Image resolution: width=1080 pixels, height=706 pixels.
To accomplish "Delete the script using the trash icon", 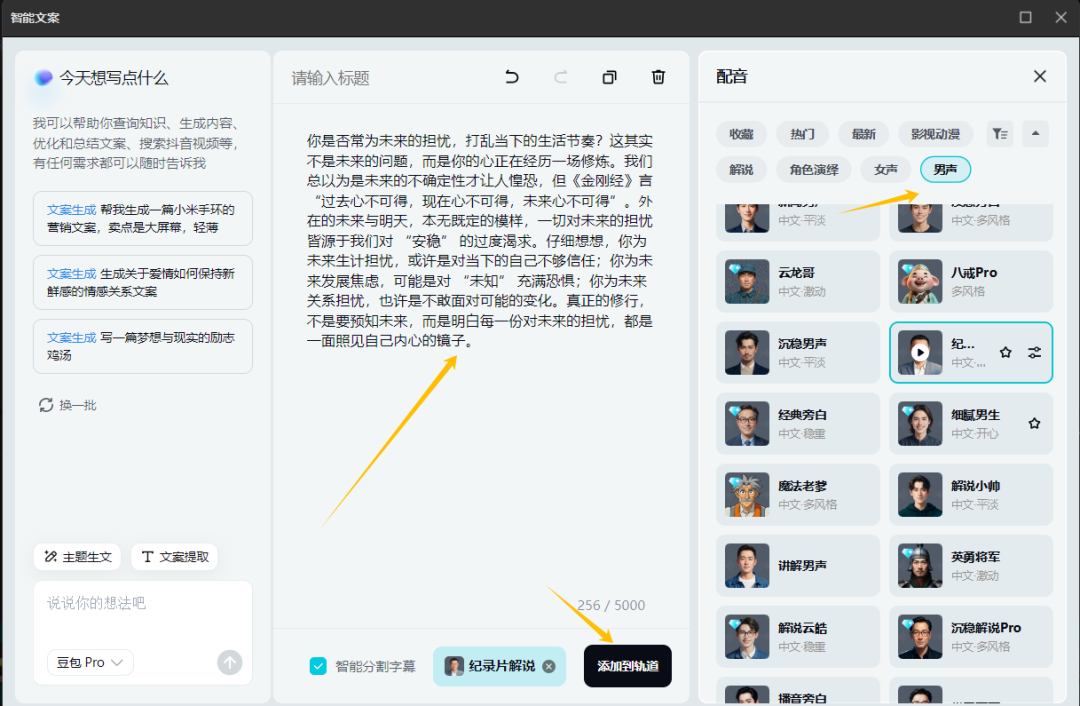I will [658, 77].
